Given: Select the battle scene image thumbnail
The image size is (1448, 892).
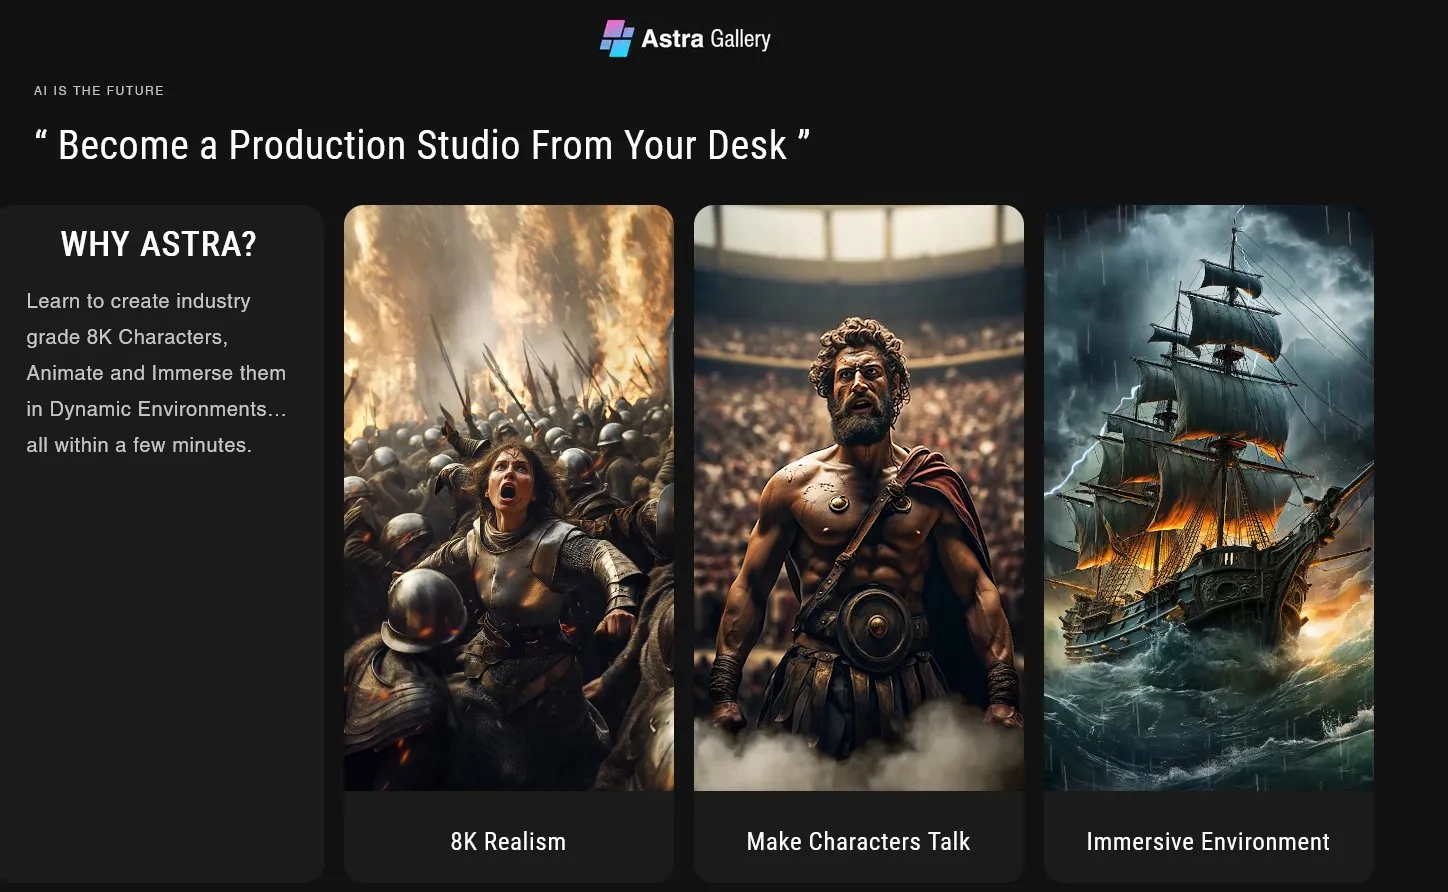Looking at the screenshot, I should coord(508,497).
